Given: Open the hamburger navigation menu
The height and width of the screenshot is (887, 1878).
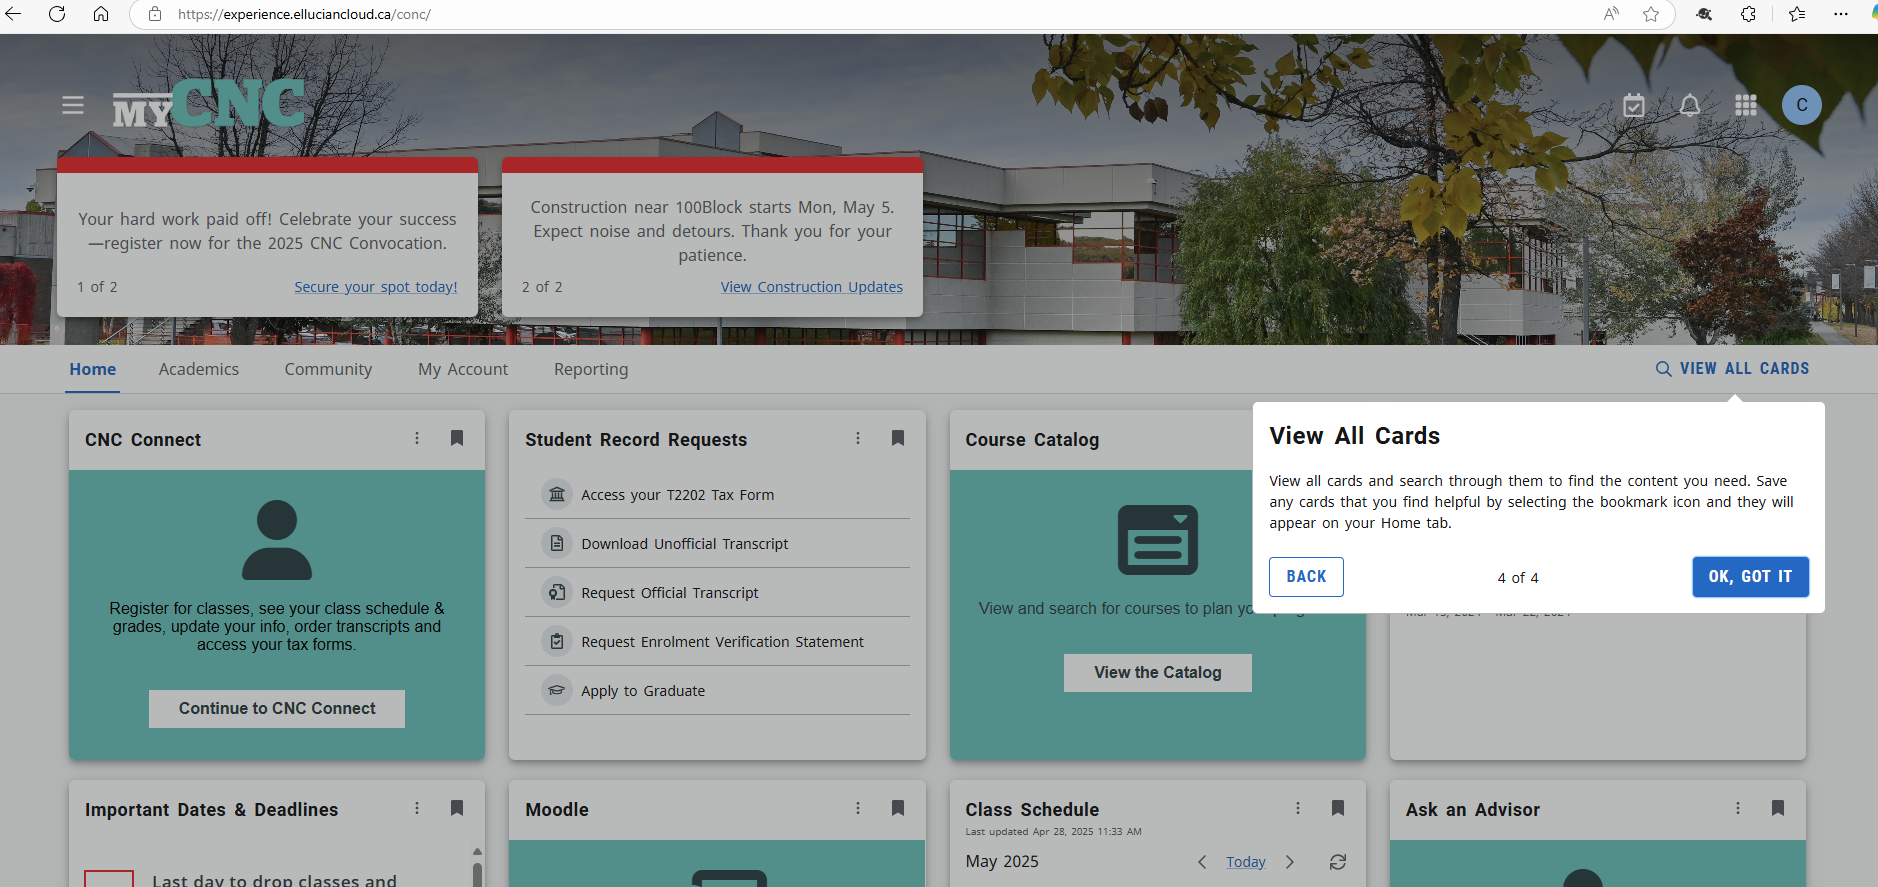Looking at the screenshot, I should coord(73,105).
